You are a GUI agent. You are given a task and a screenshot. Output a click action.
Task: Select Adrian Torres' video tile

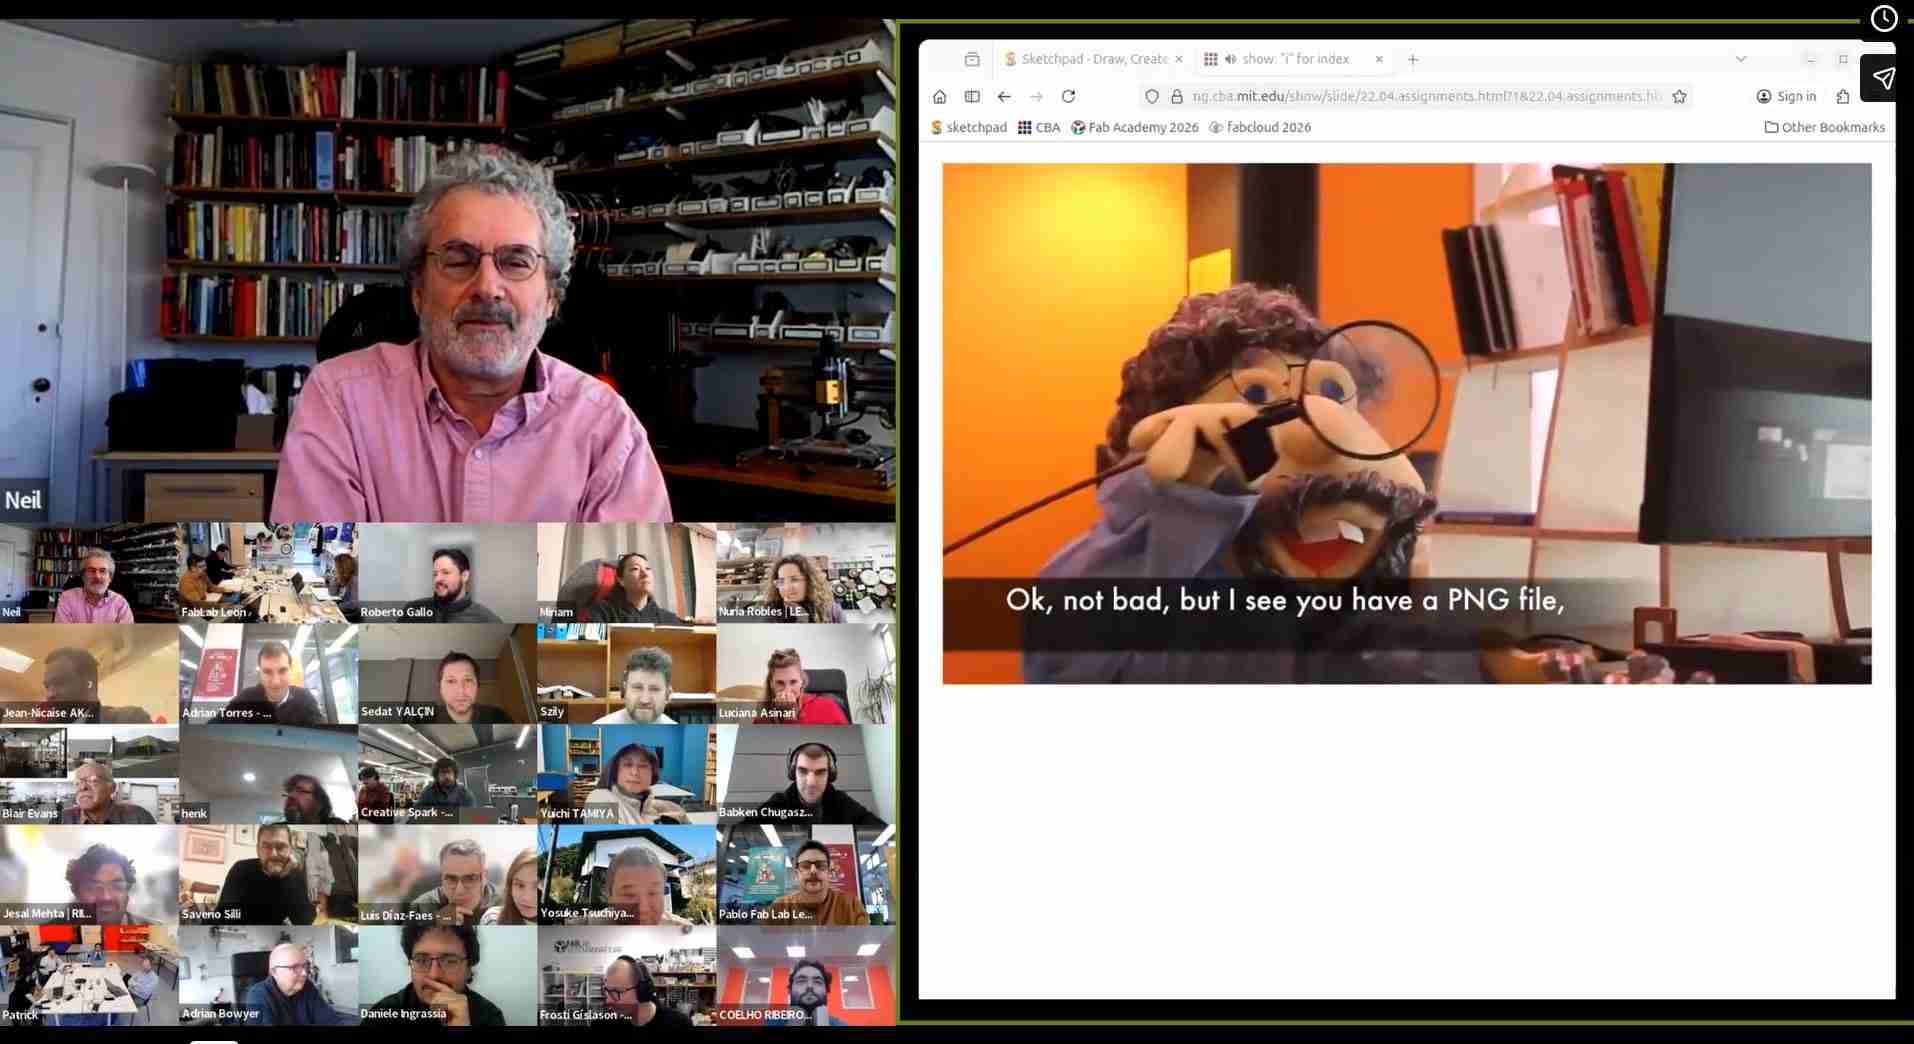(x=268, y=674)
